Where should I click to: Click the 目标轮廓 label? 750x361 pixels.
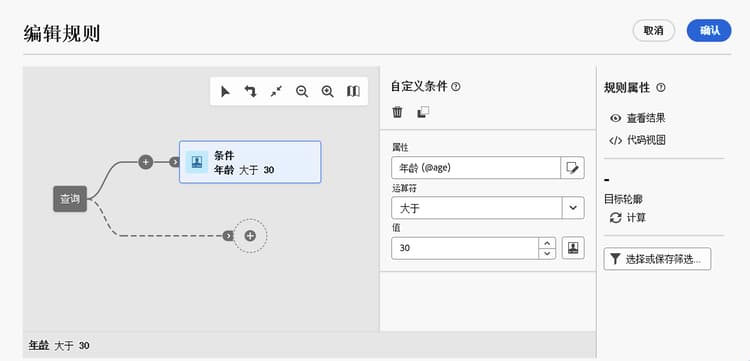623,199
